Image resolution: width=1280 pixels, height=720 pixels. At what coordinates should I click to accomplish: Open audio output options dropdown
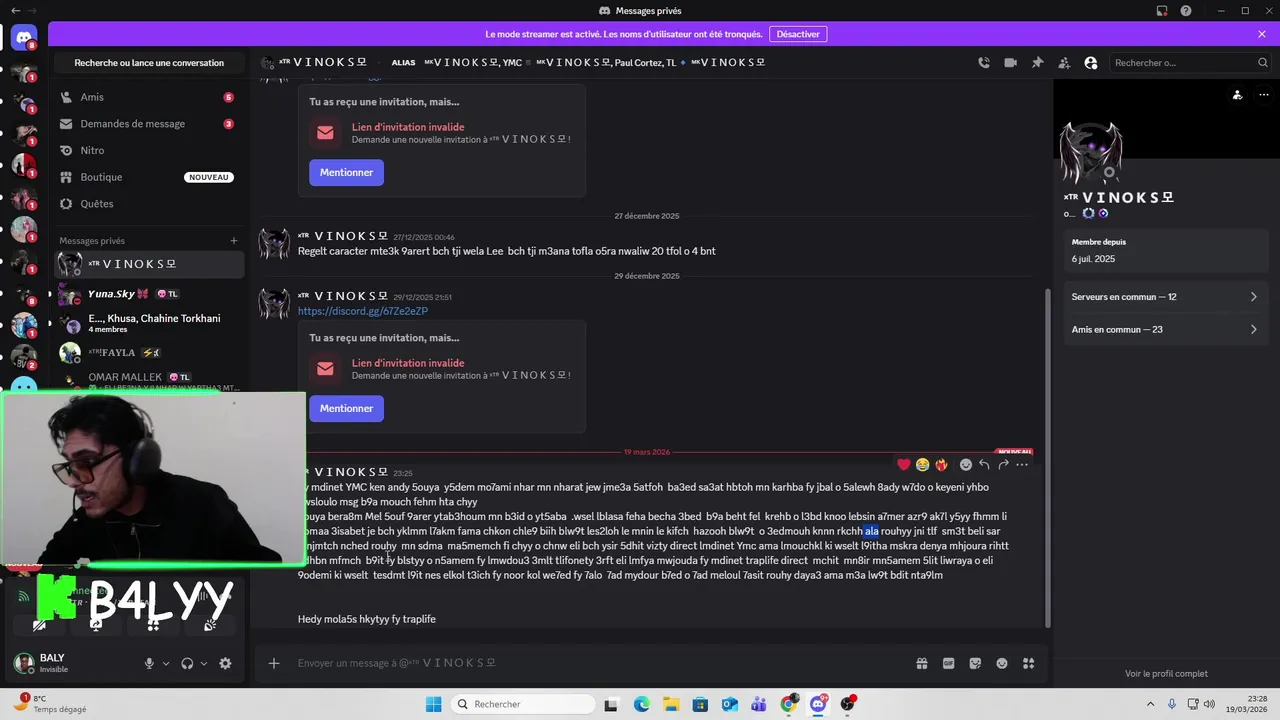204,663
